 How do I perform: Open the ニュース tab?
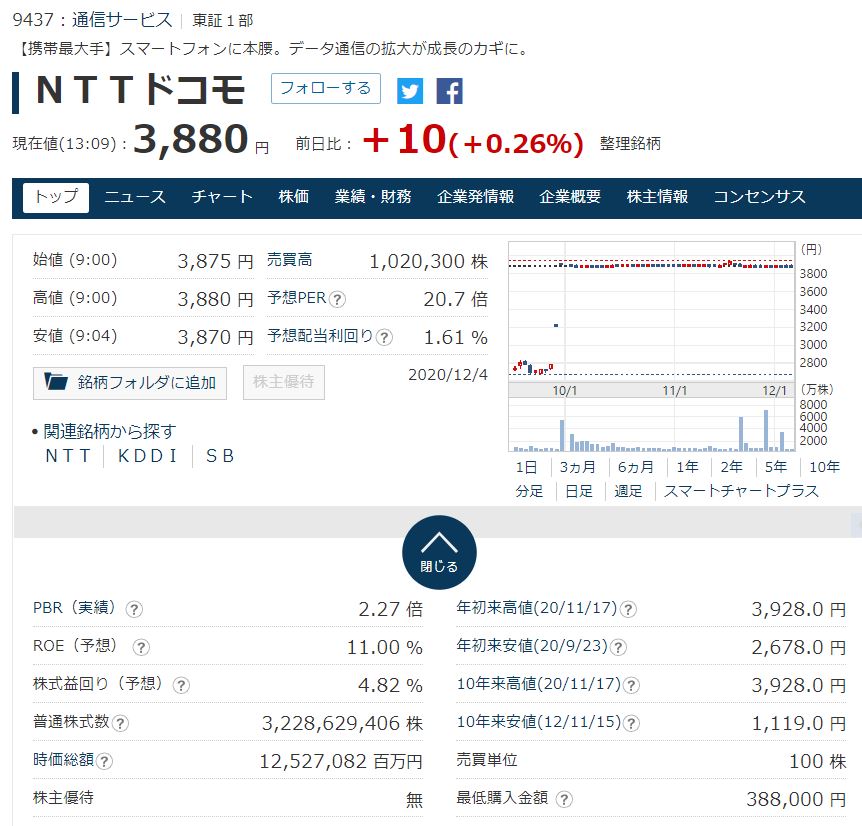click(135, 197)
